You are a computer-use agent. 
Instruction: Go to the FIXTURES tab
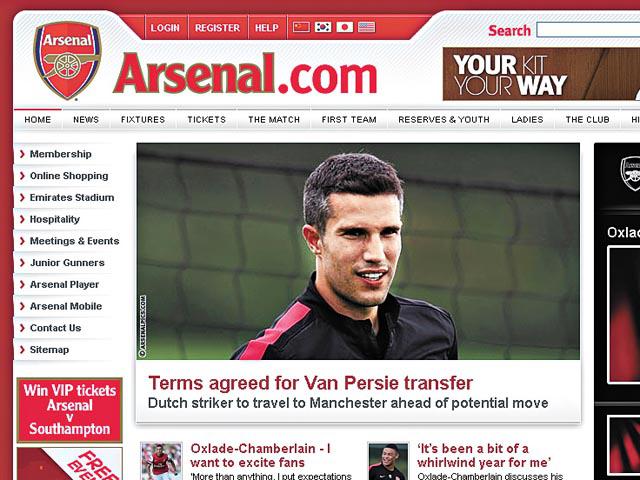(x=143, y=120)
